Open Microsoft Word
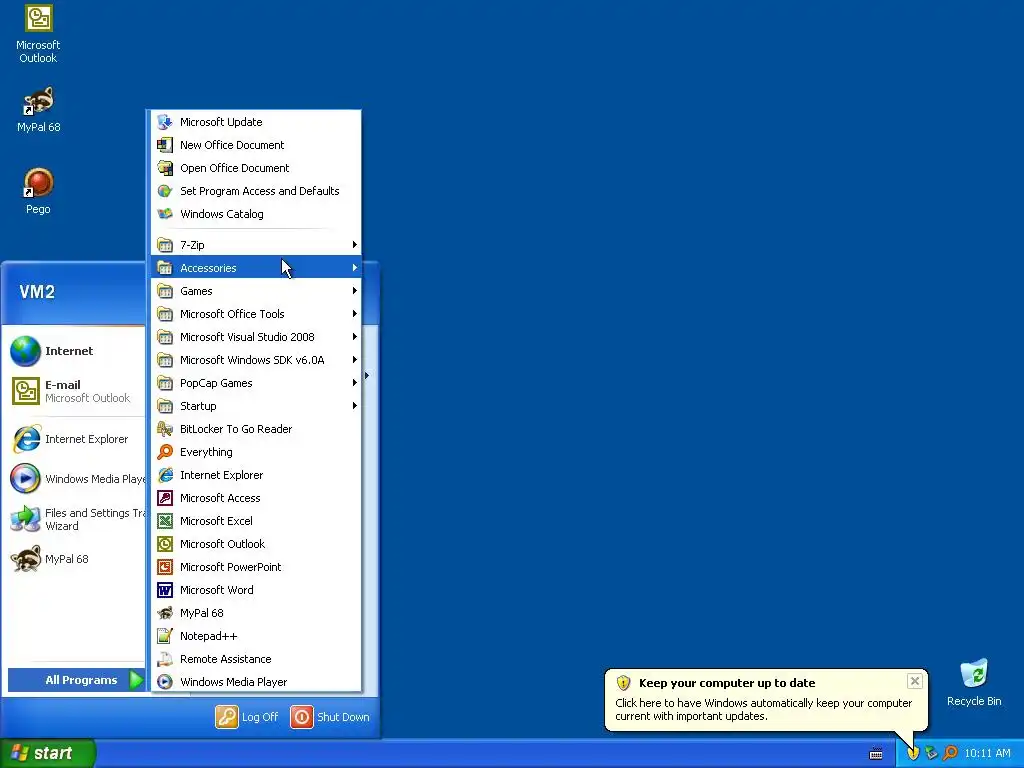This screenshot has width=1024, height=768. pyautogui.click(x=255, y=590)
